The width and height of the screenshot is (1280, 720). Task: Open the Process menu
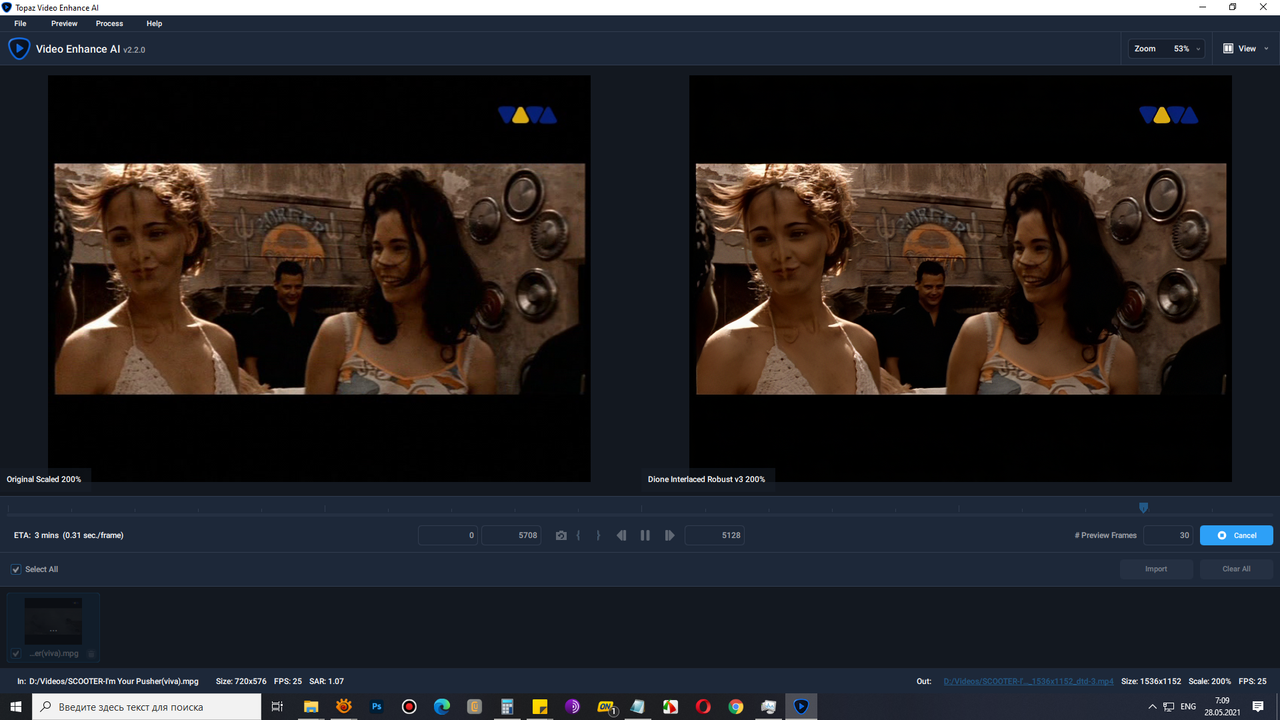109,23
